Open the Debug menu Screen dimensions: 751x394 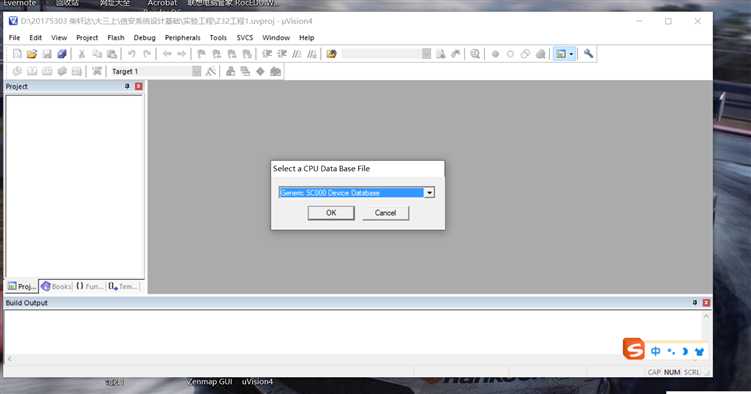[144, 37]
